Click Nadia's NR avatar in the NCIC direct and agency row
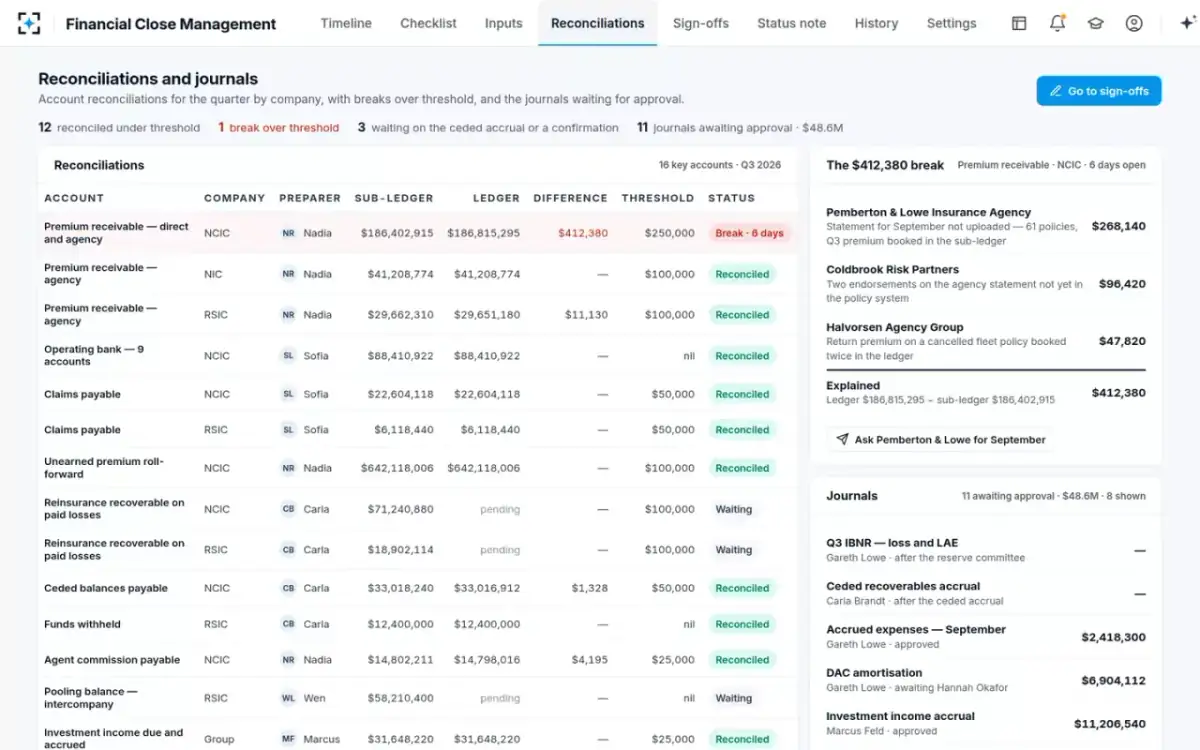 coord(288,233)
